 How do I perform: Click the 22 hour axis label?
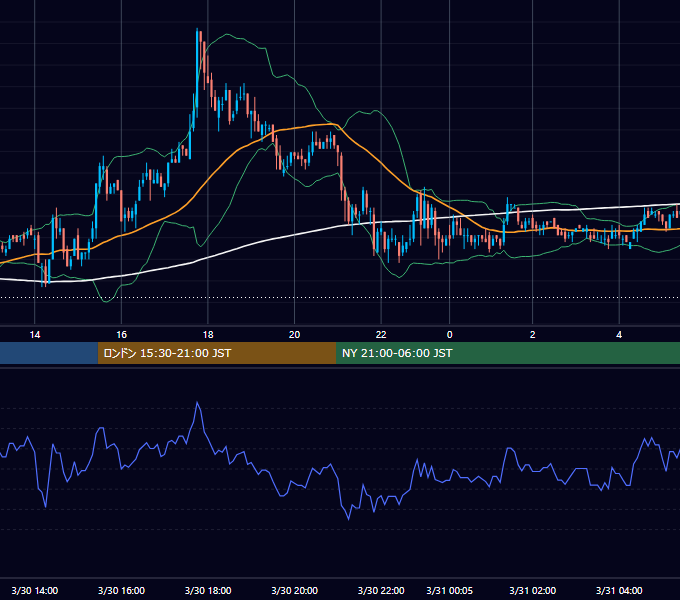[x=381, y=335]
